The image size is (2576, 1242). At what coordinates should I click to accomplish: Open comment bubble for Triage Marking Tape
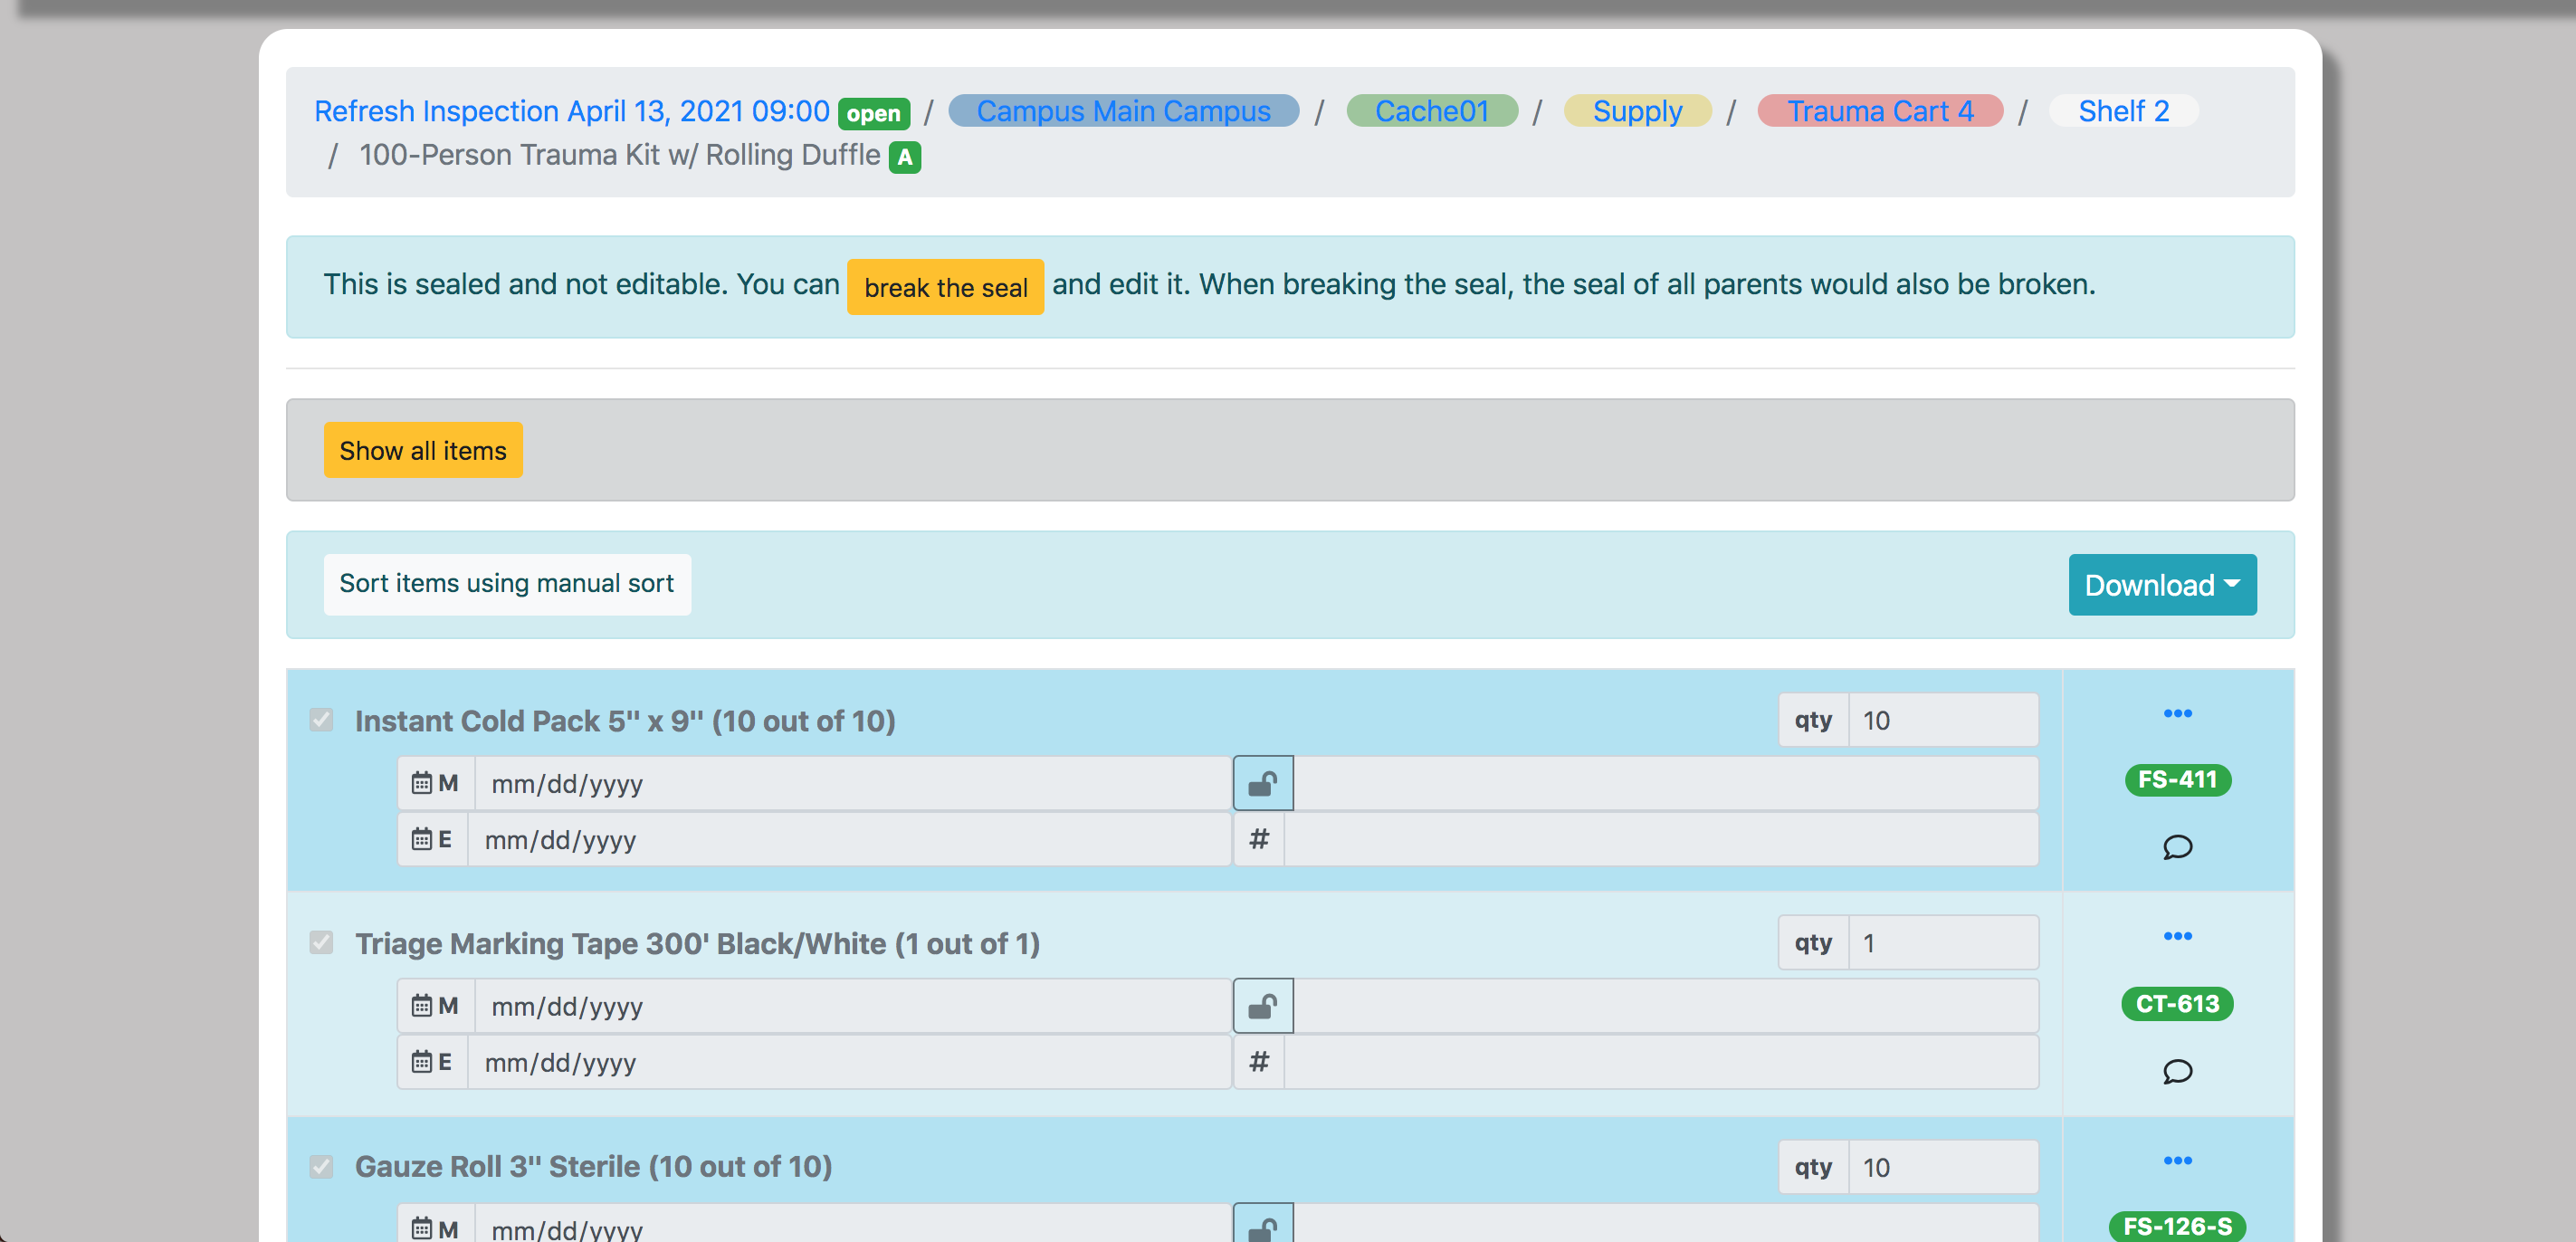click(2177, 1071)
